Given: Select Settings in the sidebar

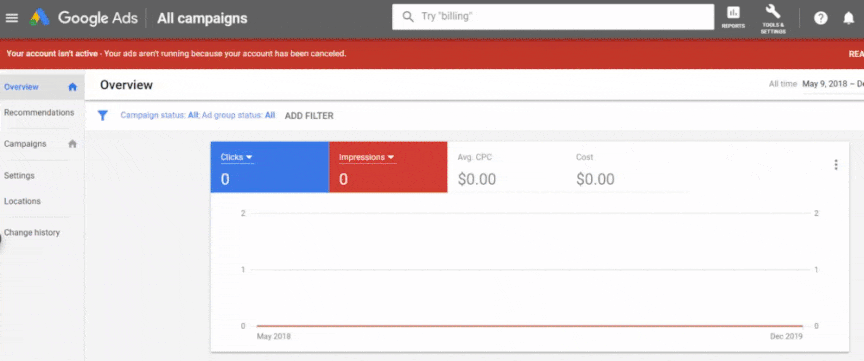Looking at the screenshot, I should [x=19, y=175].
